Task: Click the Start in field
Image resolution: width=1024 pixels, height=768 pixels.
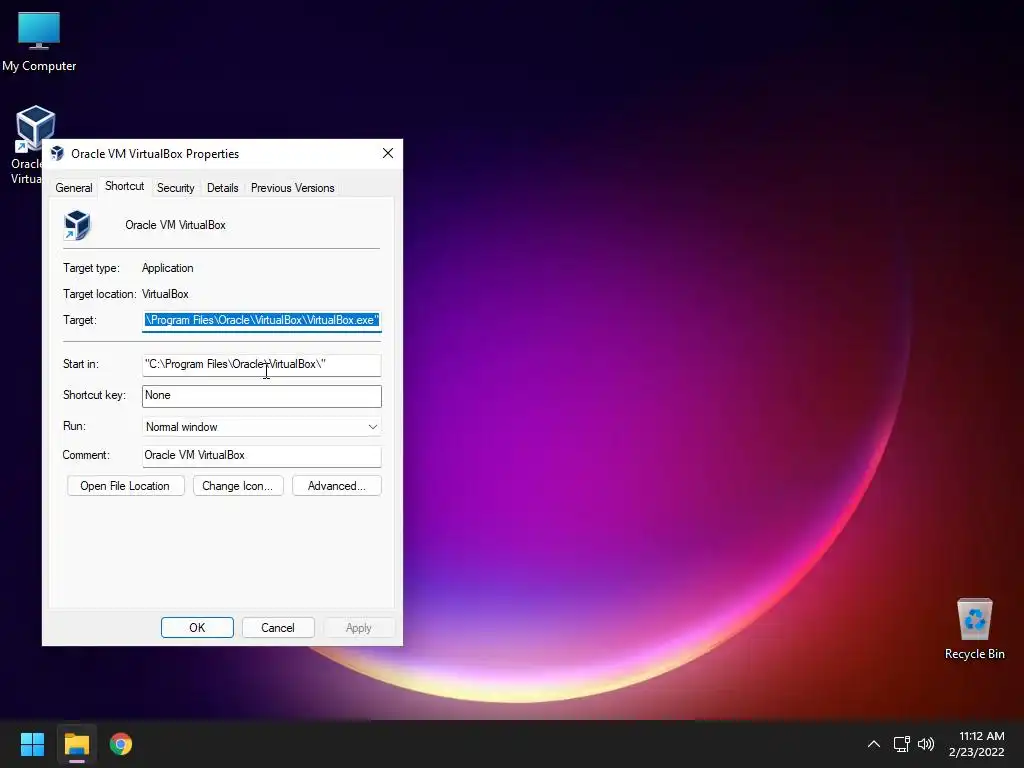Action: (x=262, y=364)
